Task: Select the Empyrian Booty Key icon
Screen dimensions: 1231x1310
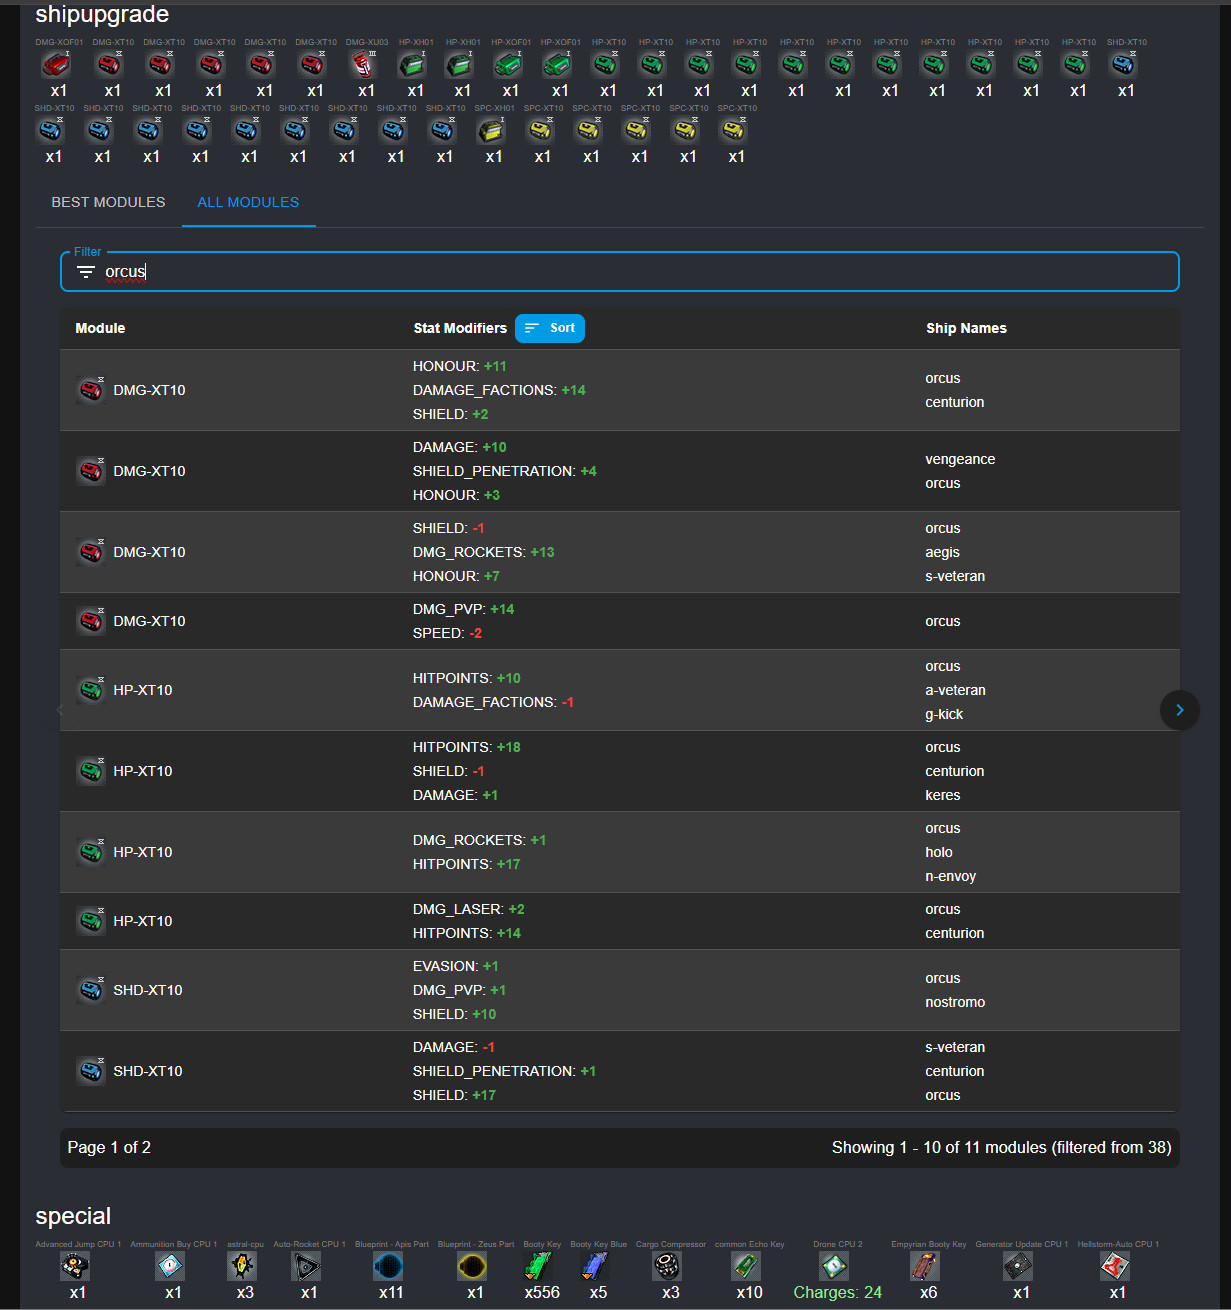Action: (925, 1266)
